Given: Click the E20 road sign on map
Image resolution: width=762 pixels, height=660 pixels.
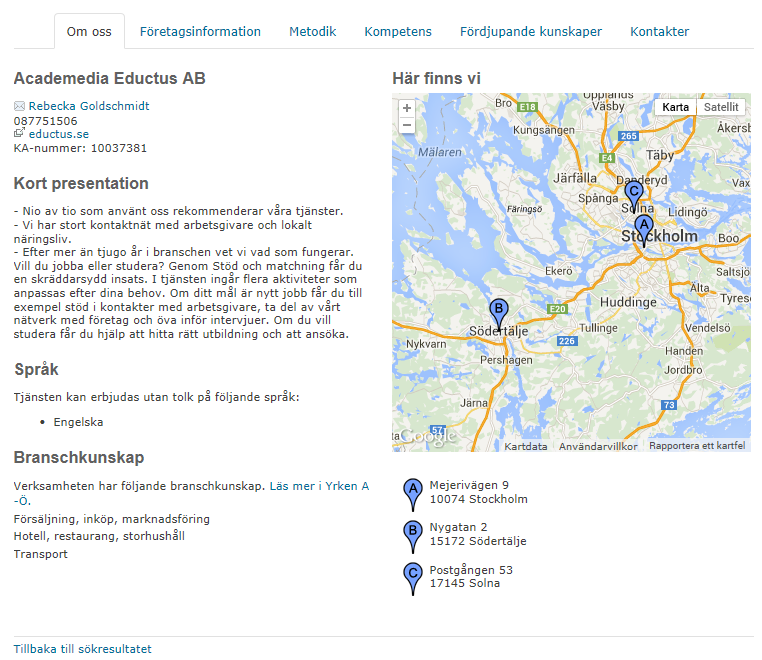Looking at the screenshot, I should click(557, 309).
